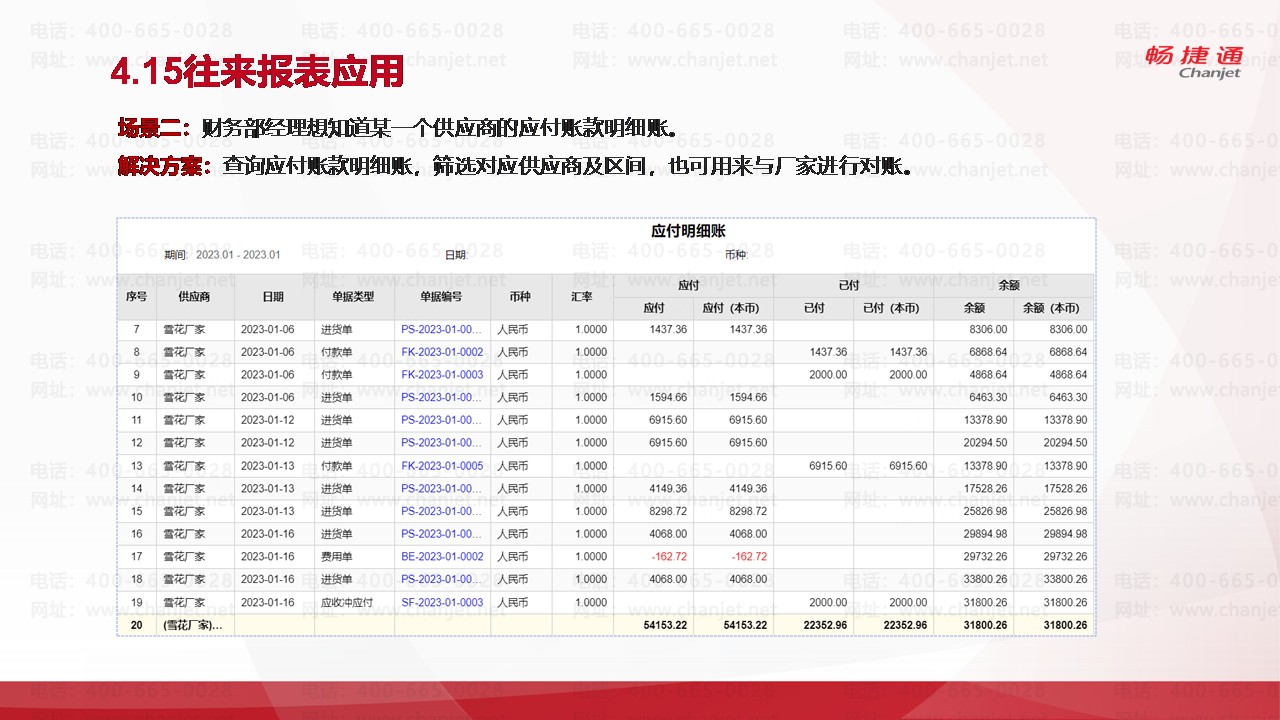Click the 单据编号 column header

coord(441,297)
